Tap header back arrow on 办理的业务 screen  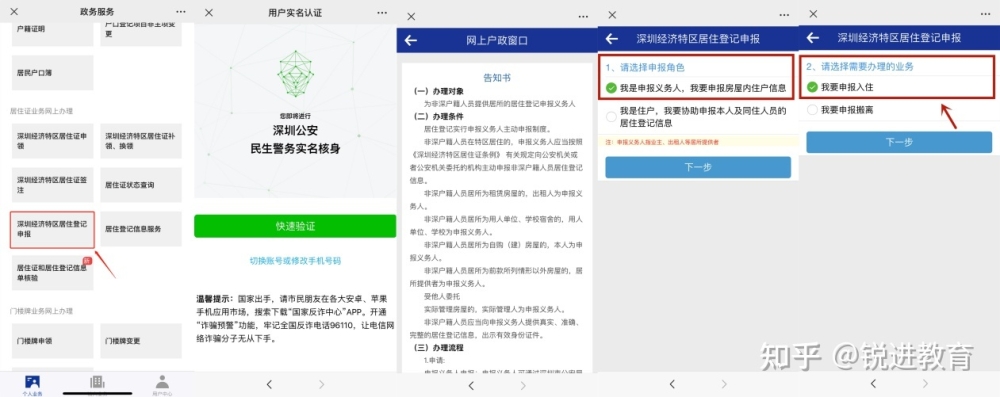812,38
